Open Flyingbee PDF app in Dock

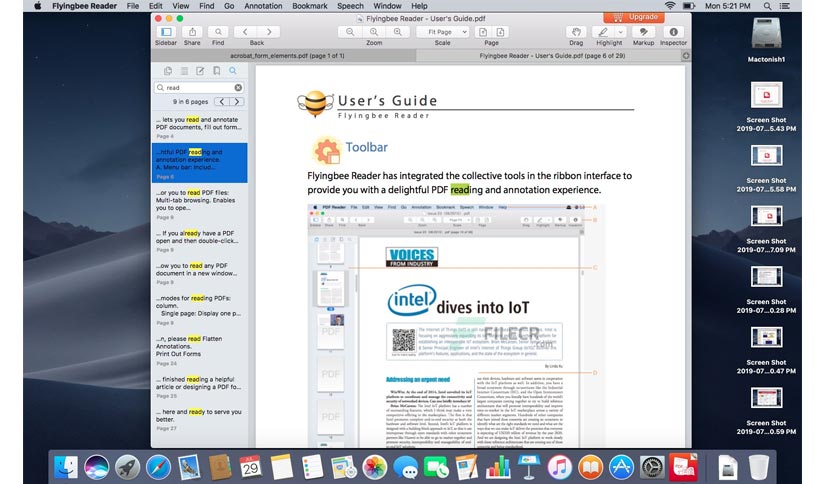tap(684, 467)
